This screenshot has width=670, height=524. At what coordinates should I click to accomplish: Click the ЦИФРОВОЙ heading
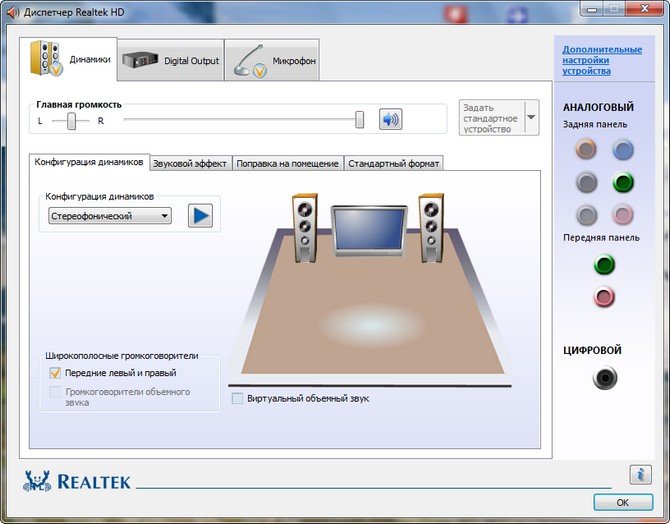[x=592, y=350]
